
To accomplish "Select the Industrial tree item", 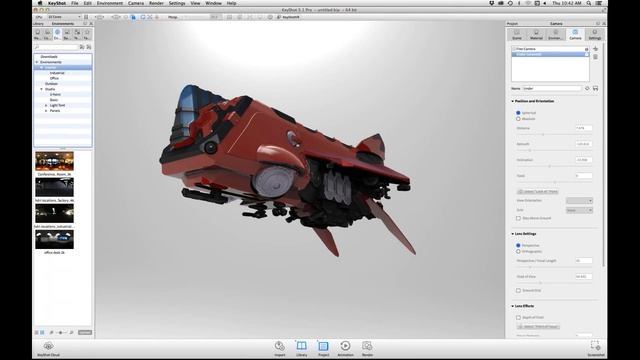I will pos(57,73).
